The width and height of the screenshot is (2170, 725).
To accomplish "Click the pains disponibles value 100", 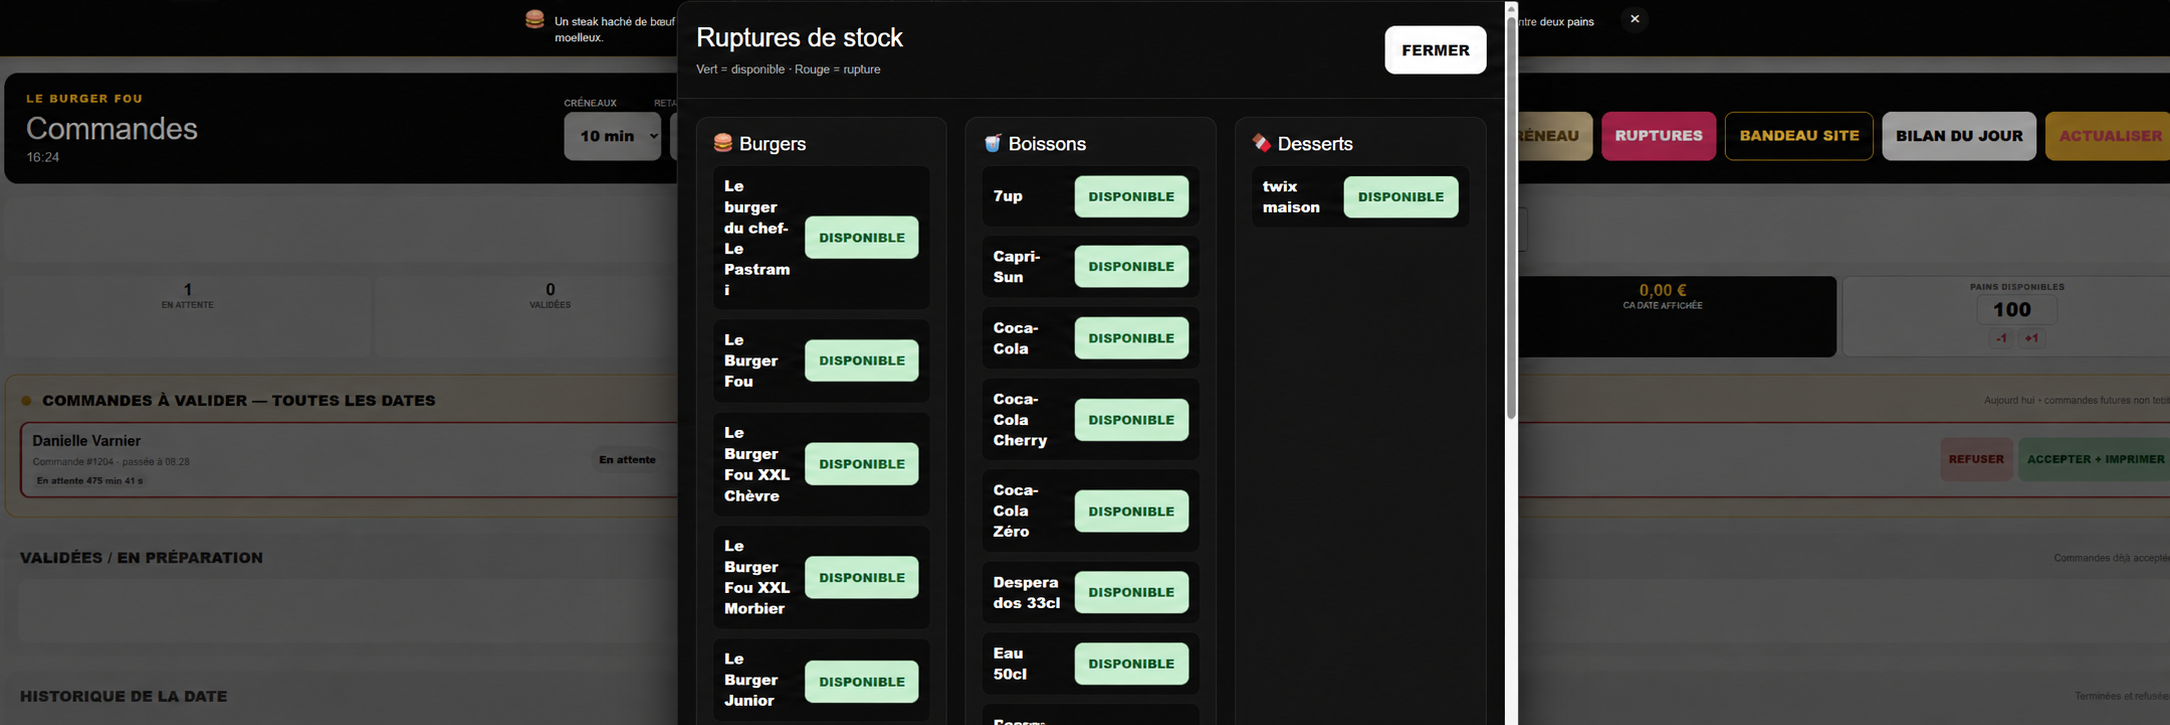I will click(2016, 310).
